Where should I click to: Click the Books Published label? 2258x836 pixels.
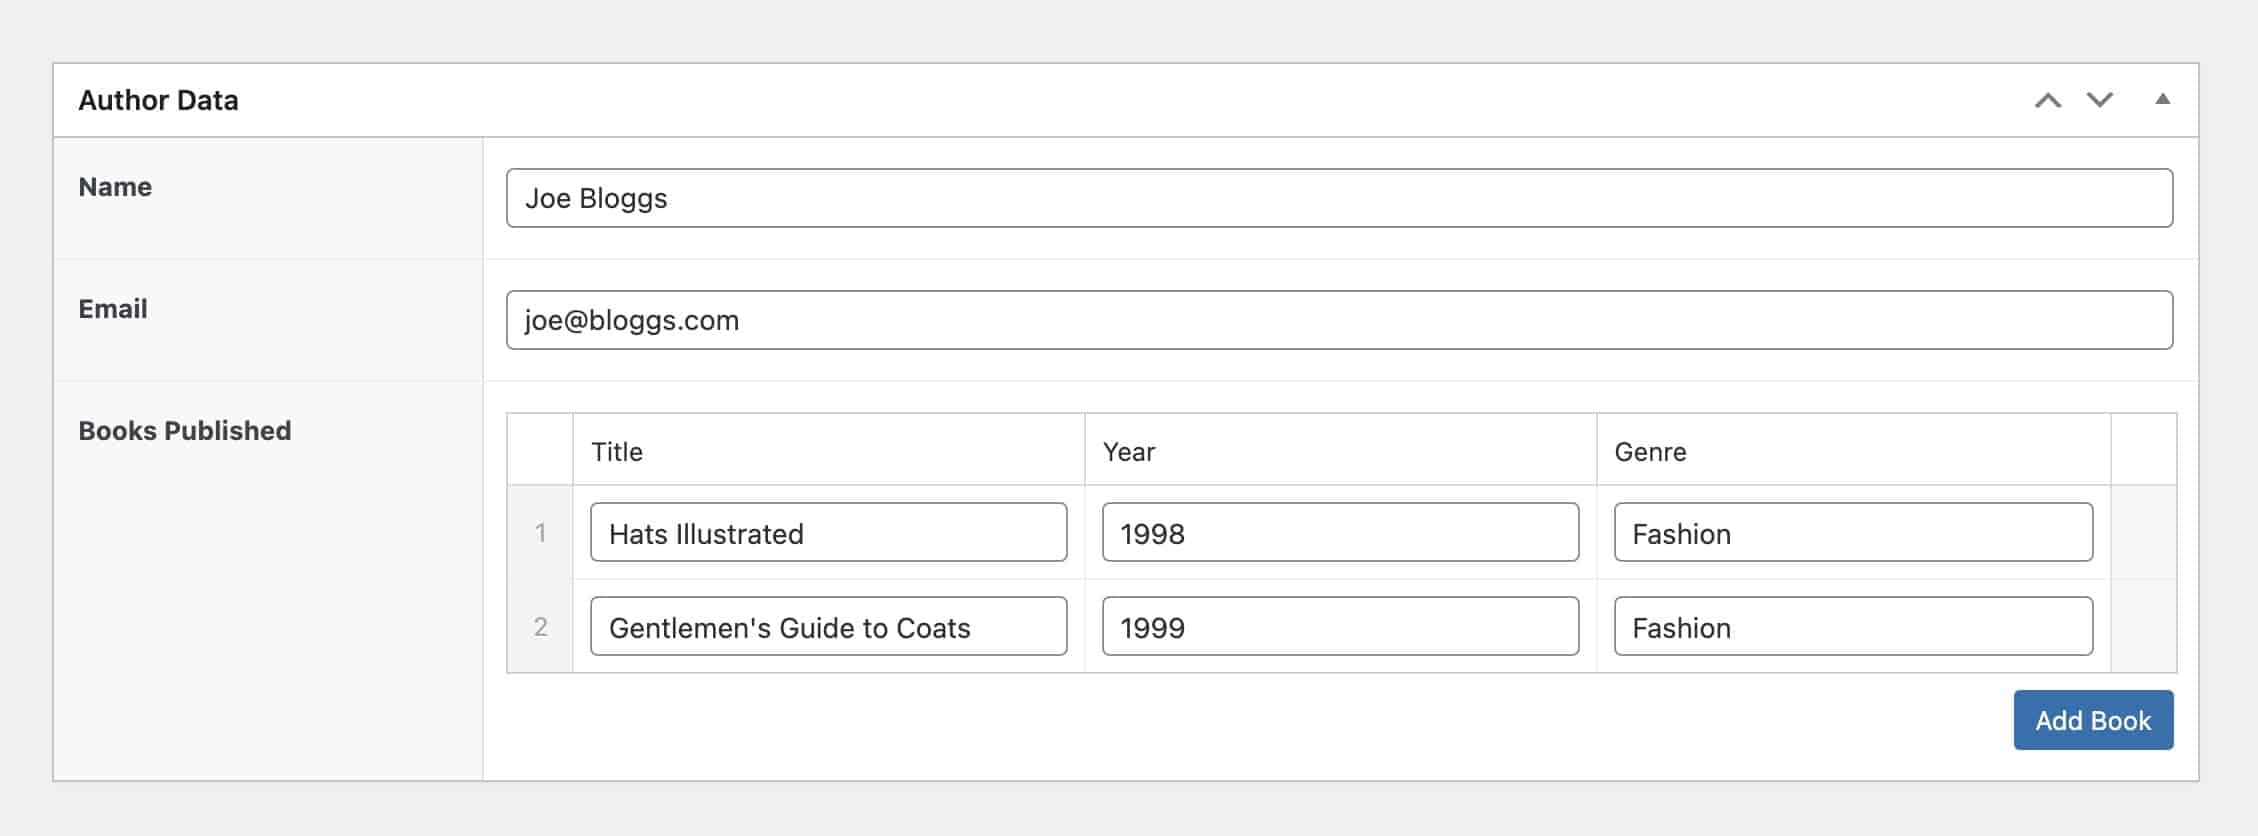point(185,431)
